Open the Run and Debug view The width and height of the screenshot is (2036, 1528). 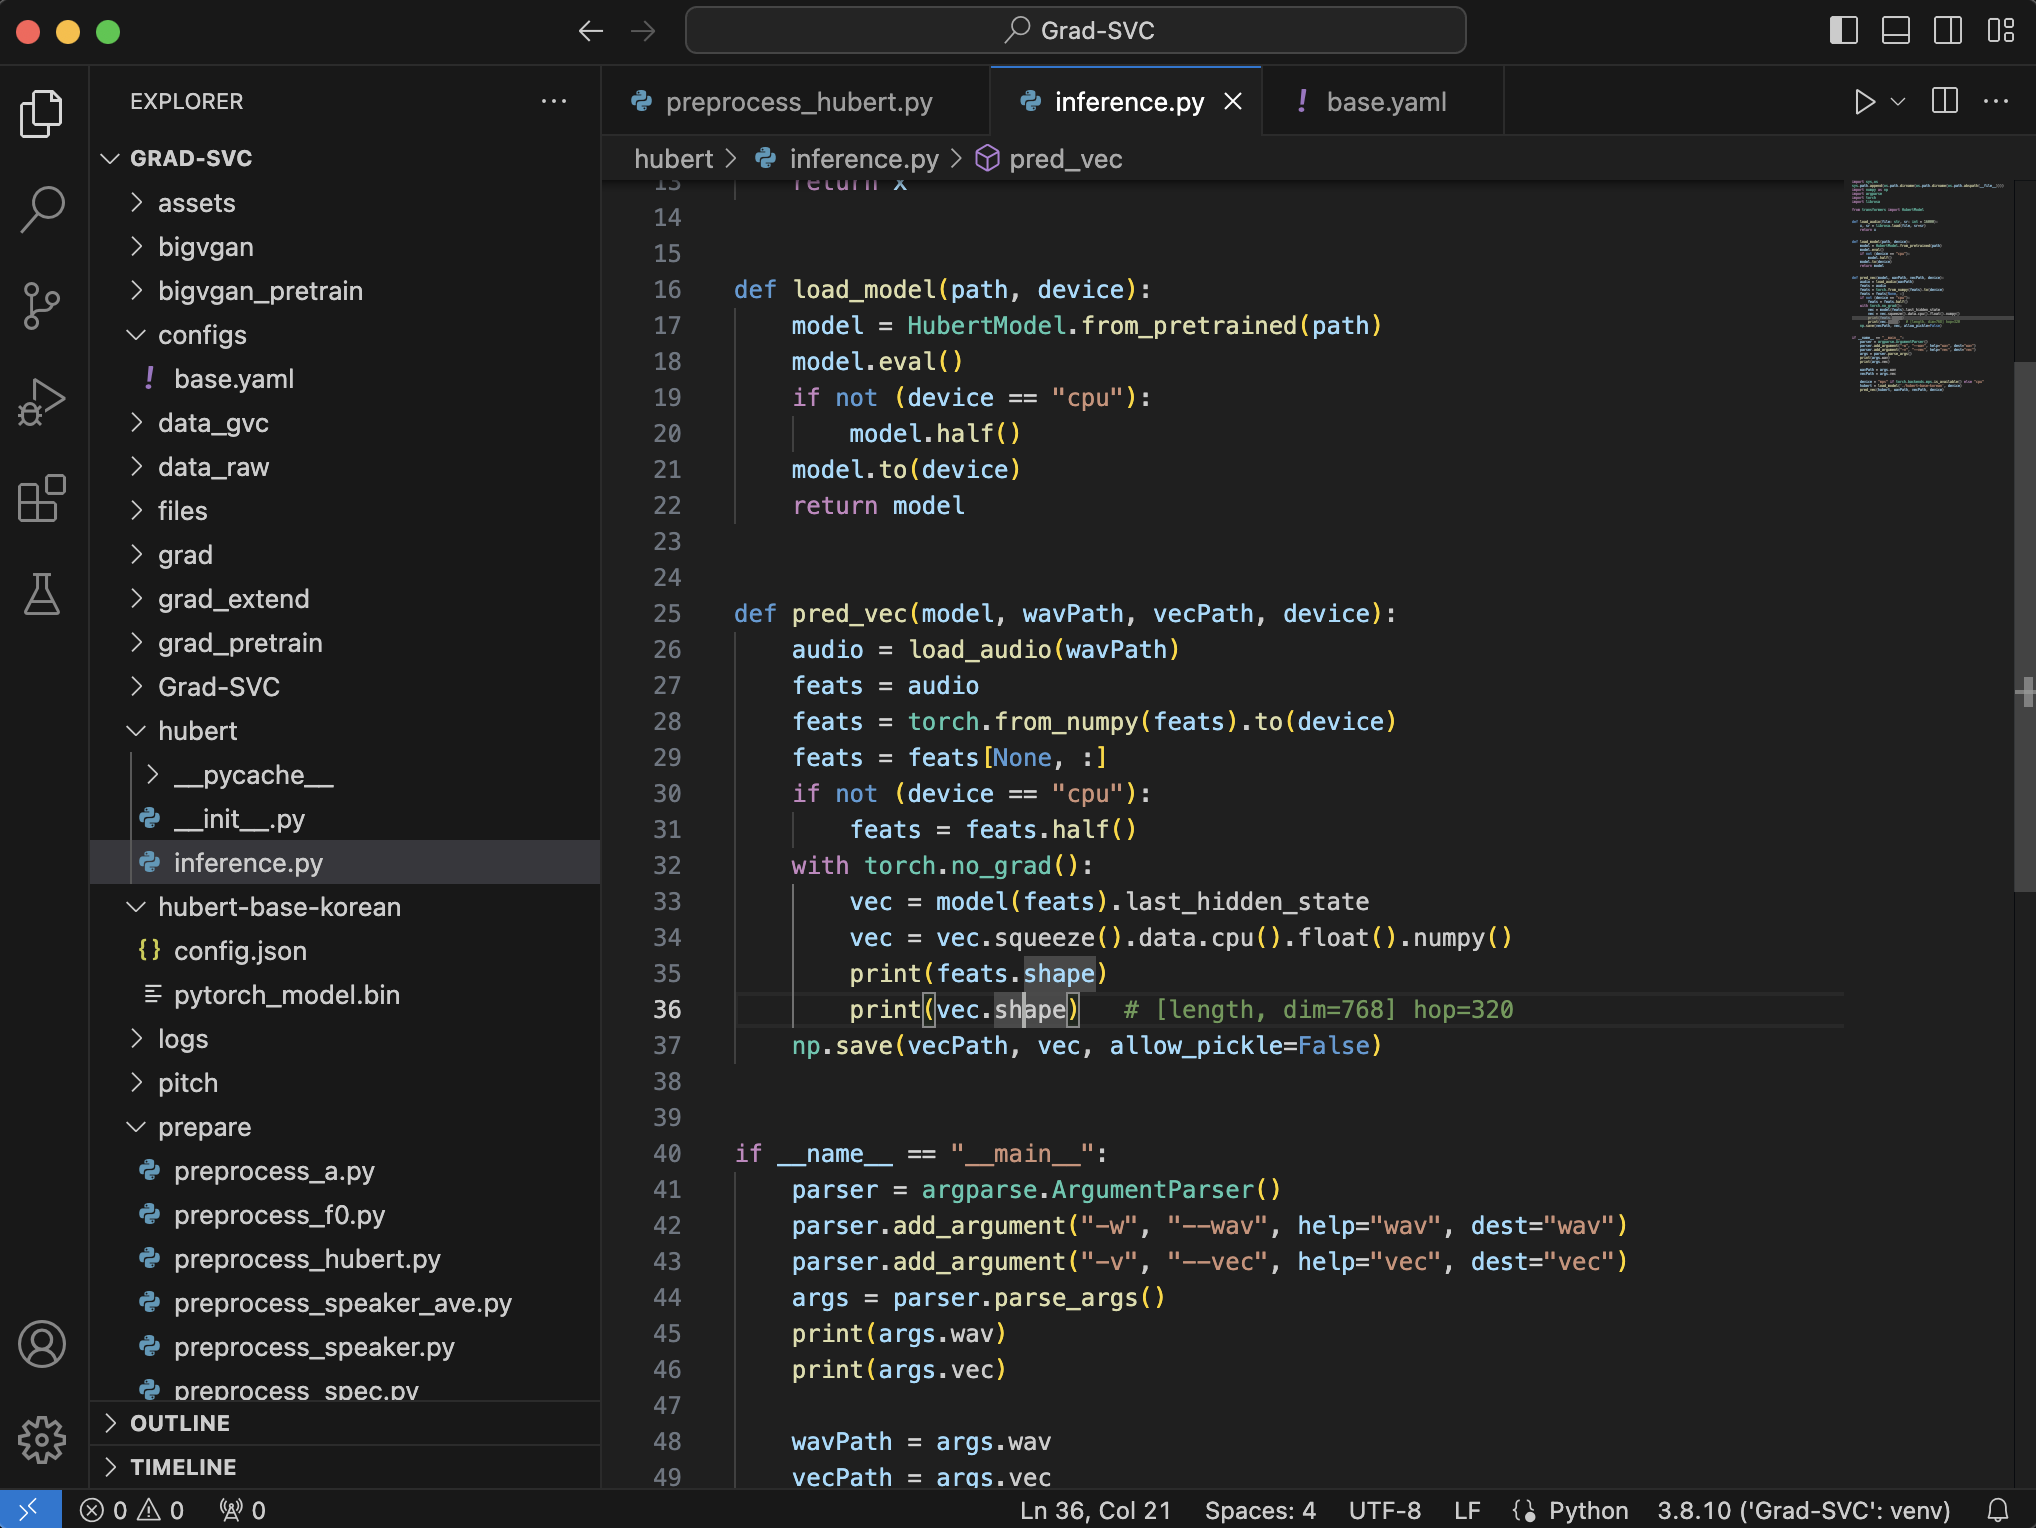[x=42, y=402]
